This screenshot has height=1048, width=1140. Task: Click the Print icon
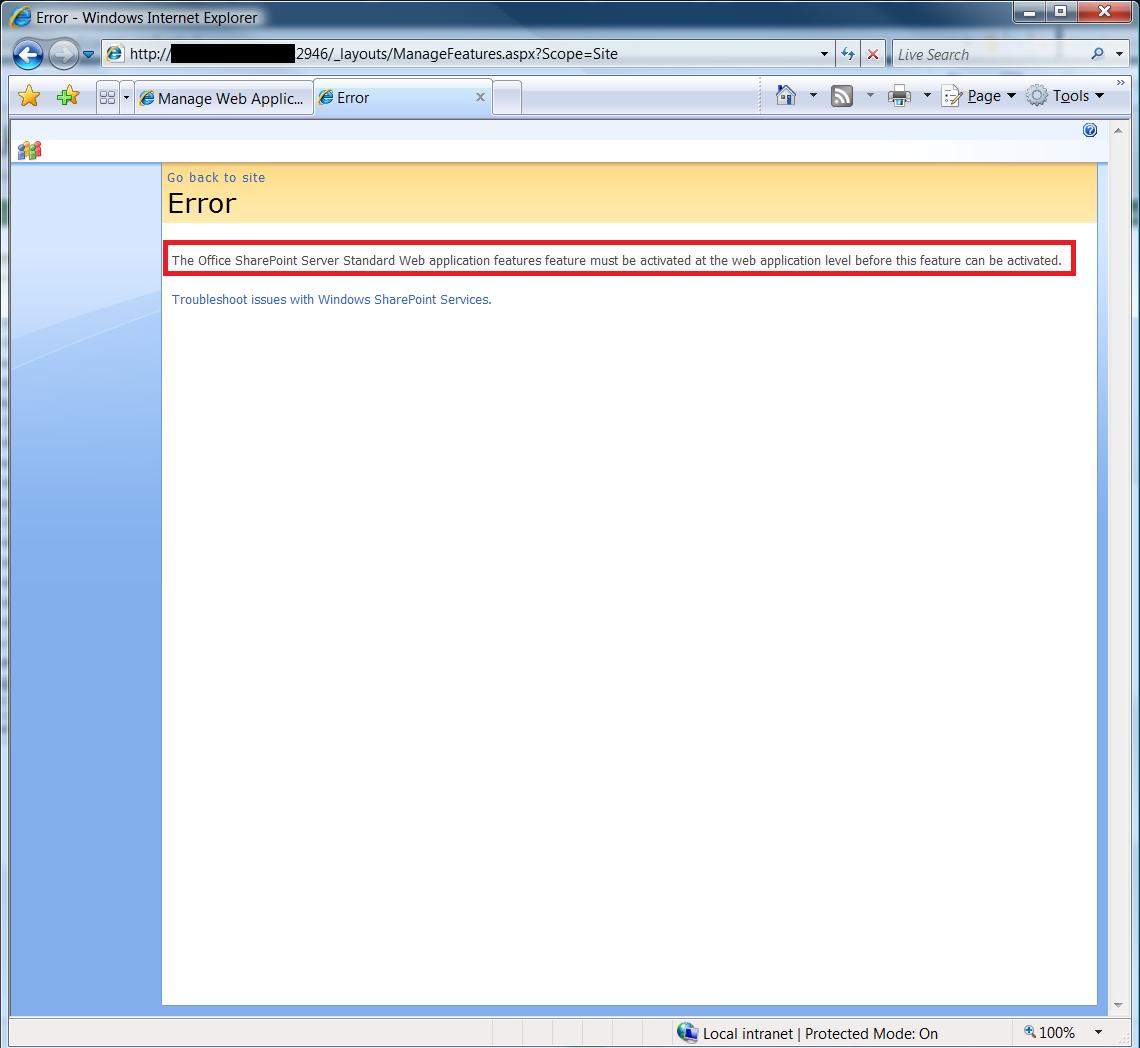(x=899, y=96)
